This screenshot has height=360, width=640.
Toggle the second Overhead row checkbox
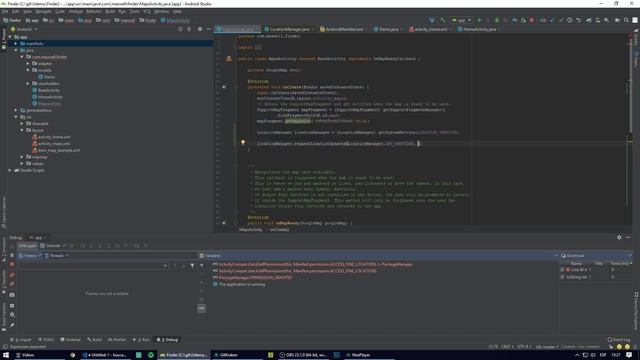(x=562, y=277)
